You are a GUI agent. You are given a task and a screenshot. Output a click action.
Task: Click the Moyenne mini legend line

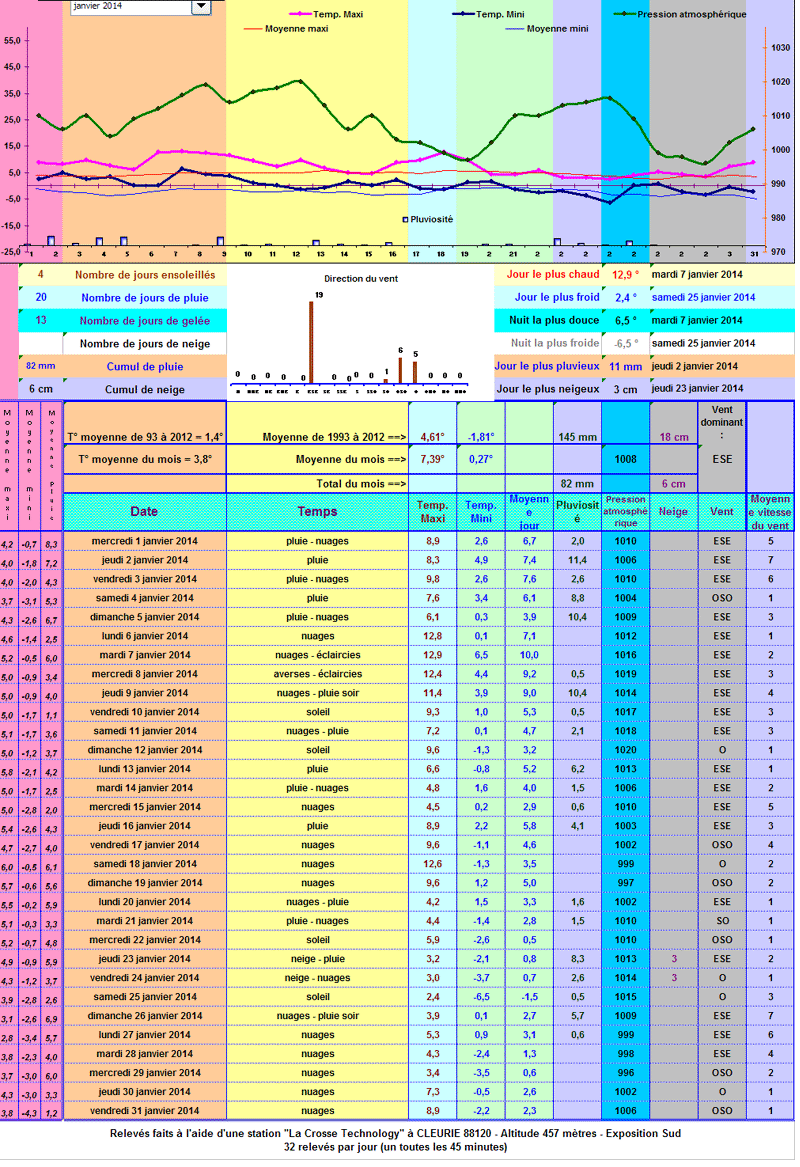(515, 29)
